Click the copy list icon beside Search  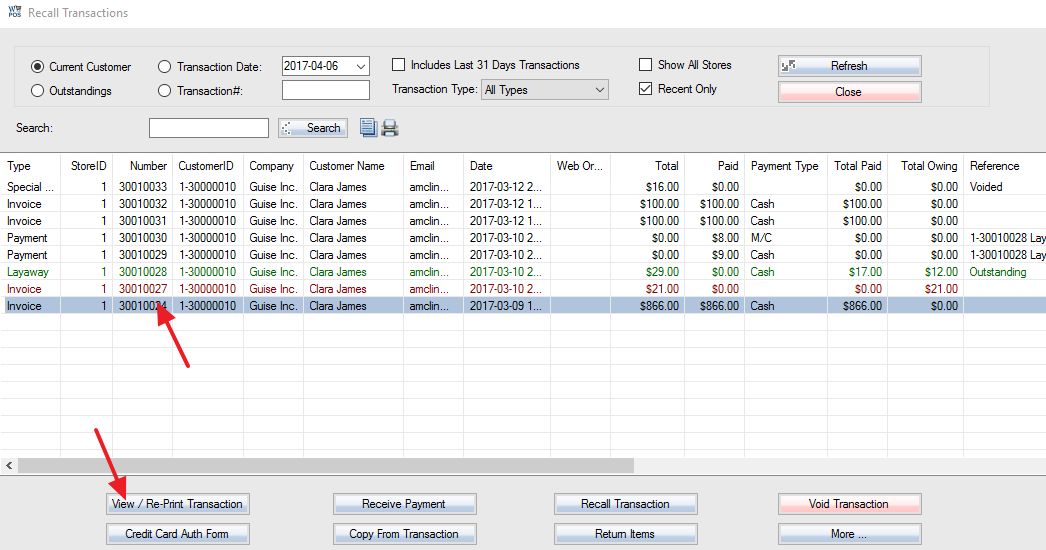pyautogui.click(x=368, y=127)
